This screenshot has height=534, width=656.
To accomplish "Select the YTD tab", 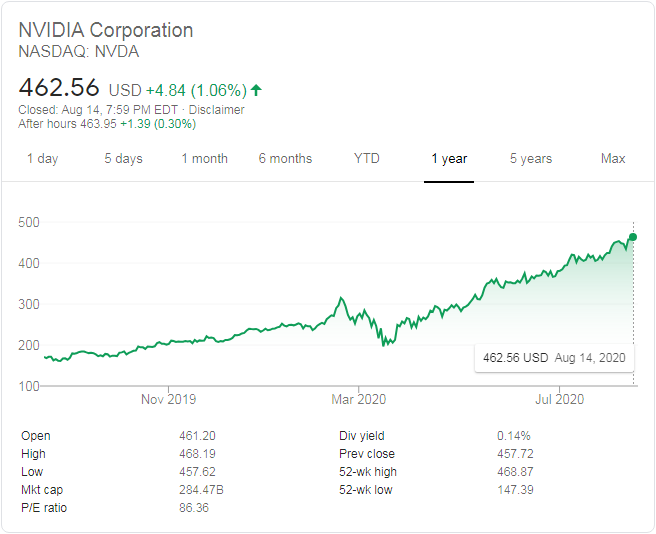I will pos(367,159).
